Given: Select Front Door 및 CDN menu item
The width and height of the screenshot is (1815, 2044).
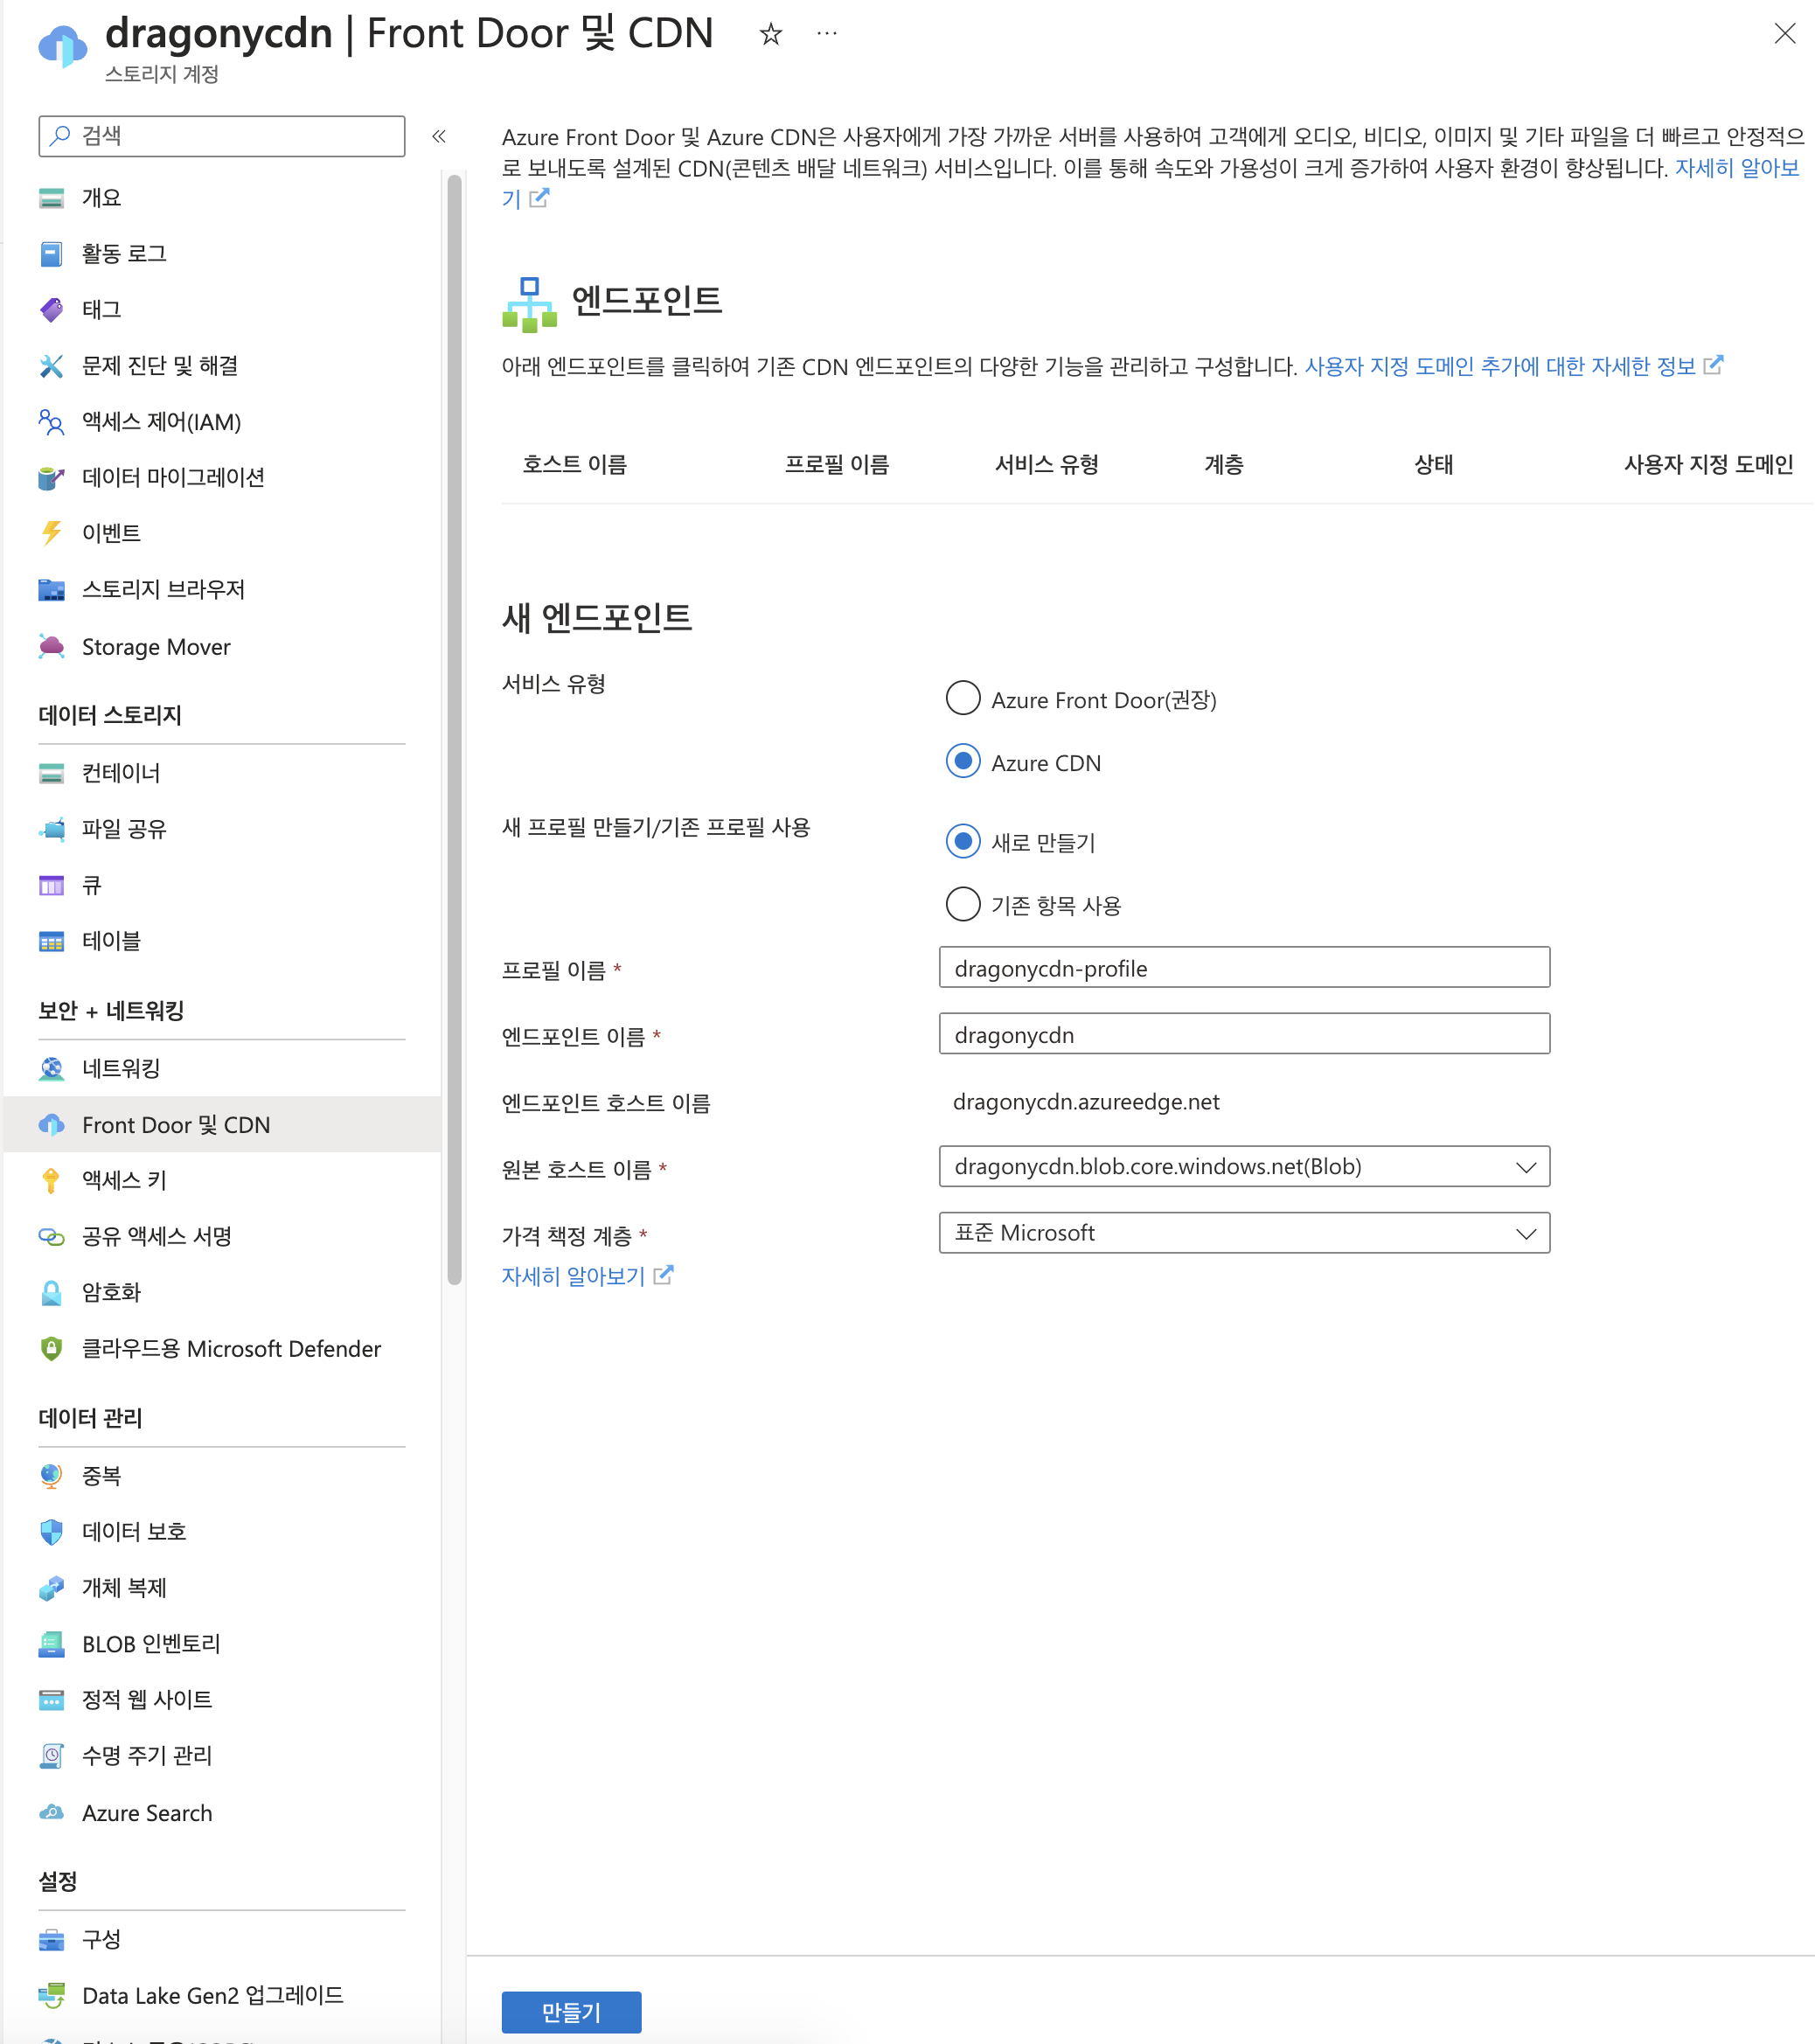Looking at the screenshot, I should 222,1125.
